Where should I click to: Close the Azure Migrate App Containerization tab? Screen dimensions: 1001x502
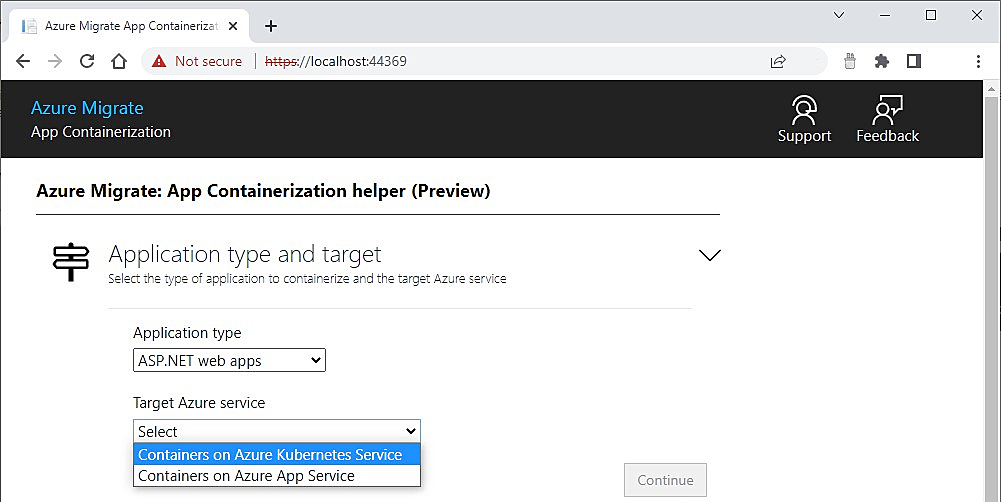coord(233,26)
